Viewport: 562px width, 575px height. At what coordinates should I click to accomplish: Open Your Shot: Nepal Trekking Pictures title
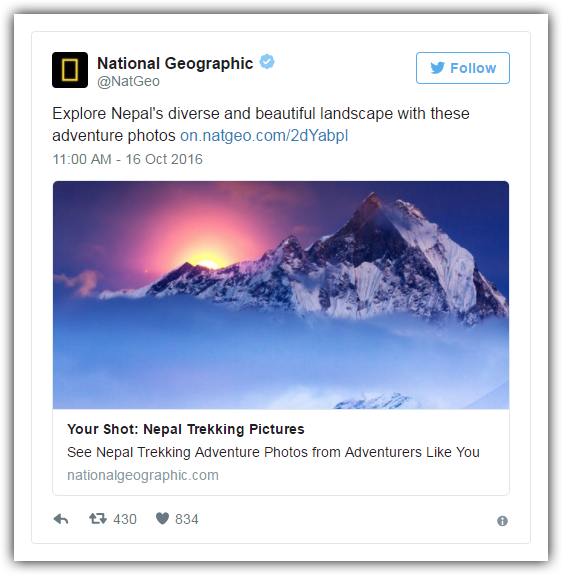tap(186, 429)
